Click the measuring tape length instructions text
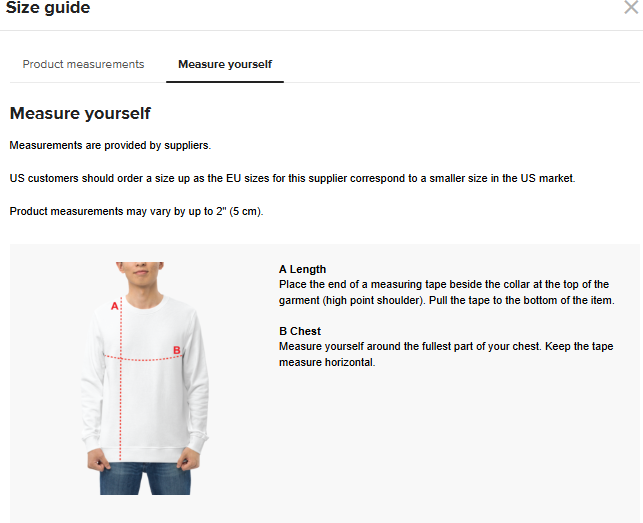 (447, 292)
